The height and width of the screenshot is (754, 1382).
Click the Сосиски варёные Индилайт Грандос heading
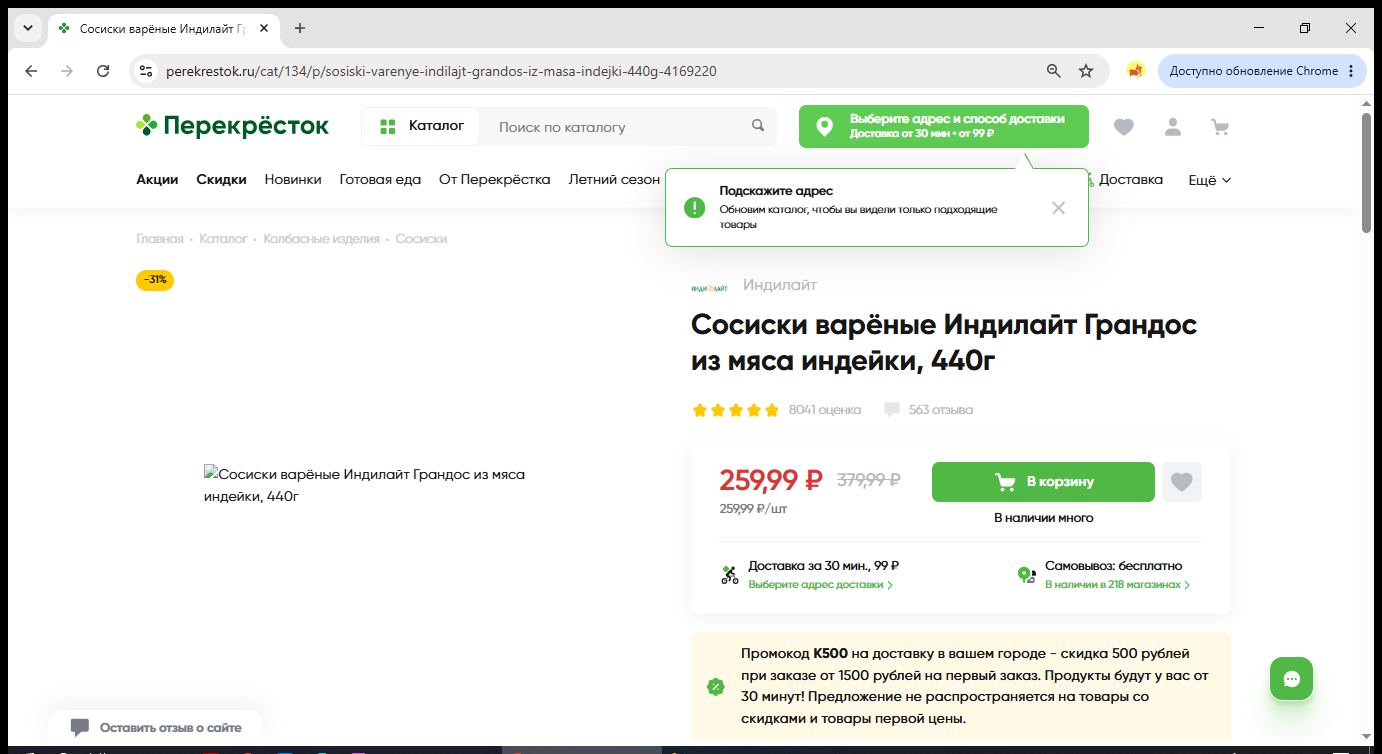coord(944,343)
